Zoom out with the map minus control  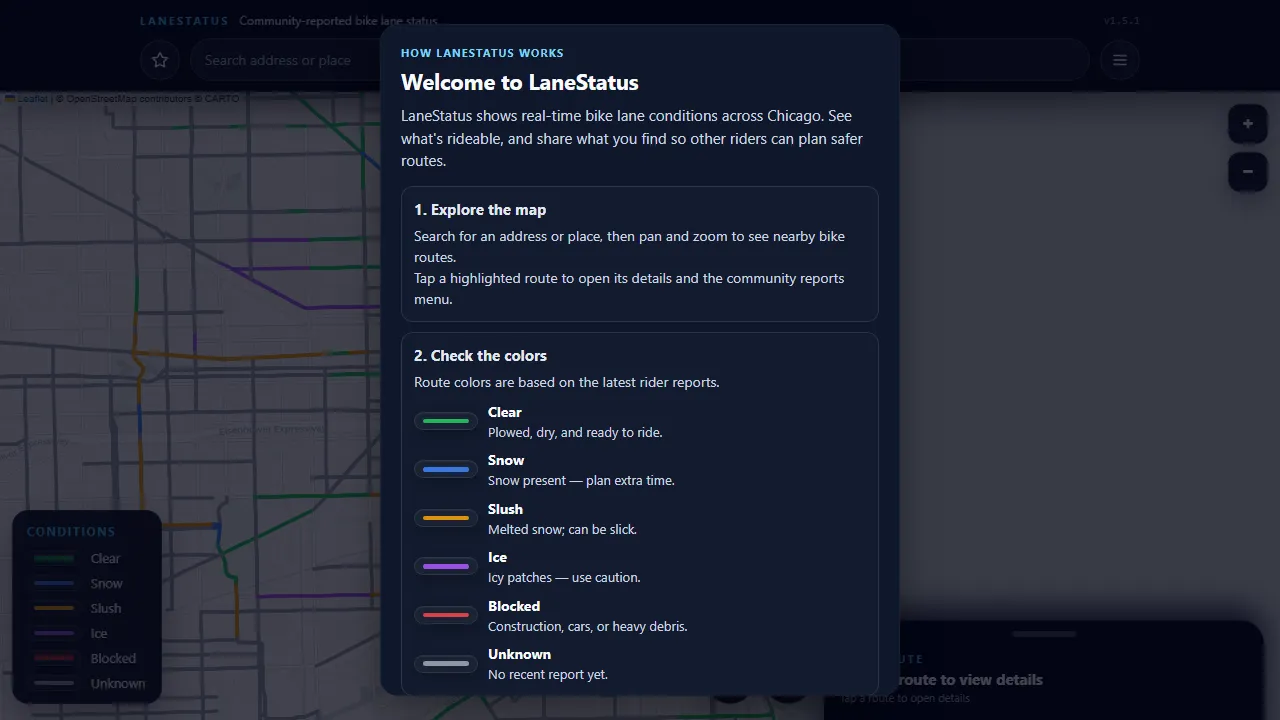(1247, 171)
